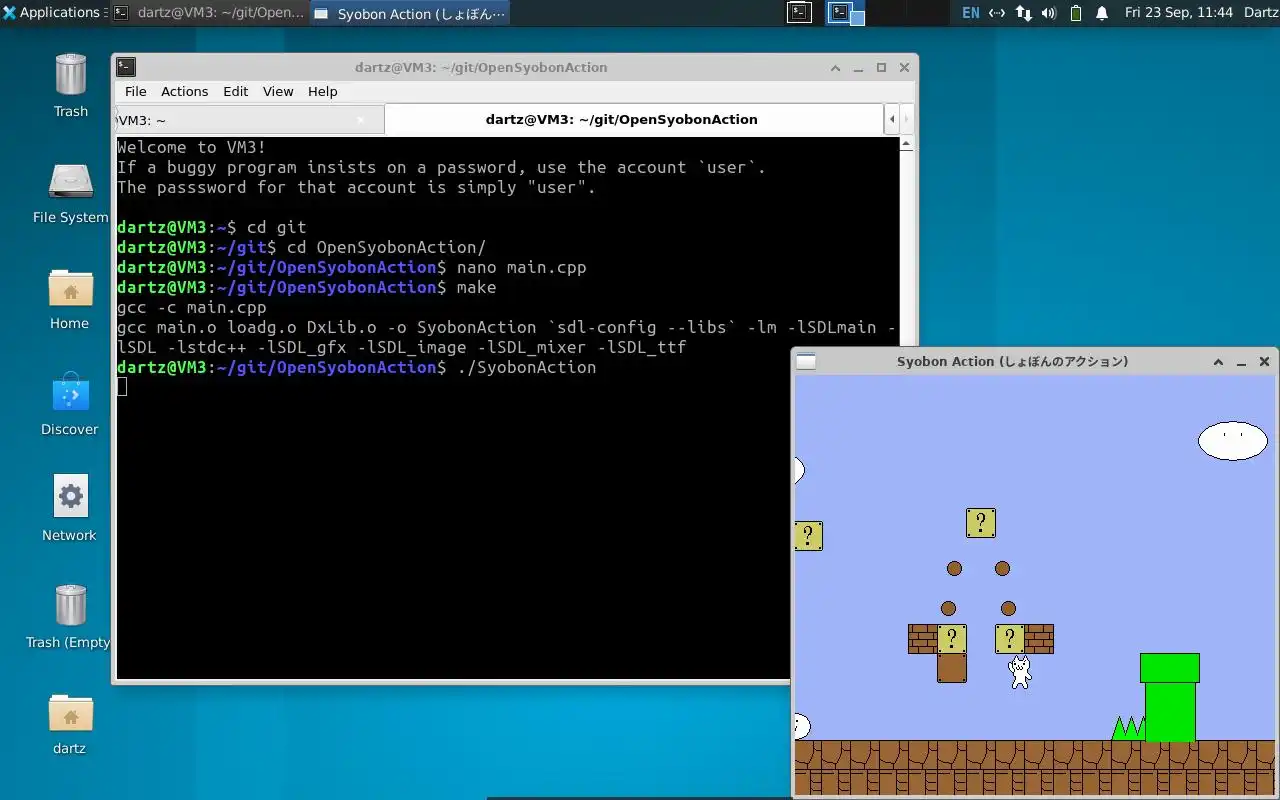Click the terminal scrollbar up arrow
Screen dimensions: 1280x800
pos(907,143)
